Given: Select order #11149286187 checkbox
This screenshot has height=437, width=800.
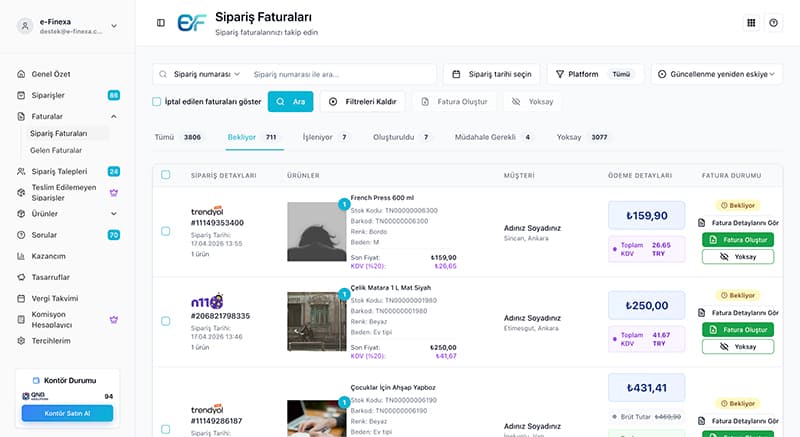Looking at the screenshot, I should point(166,429).
